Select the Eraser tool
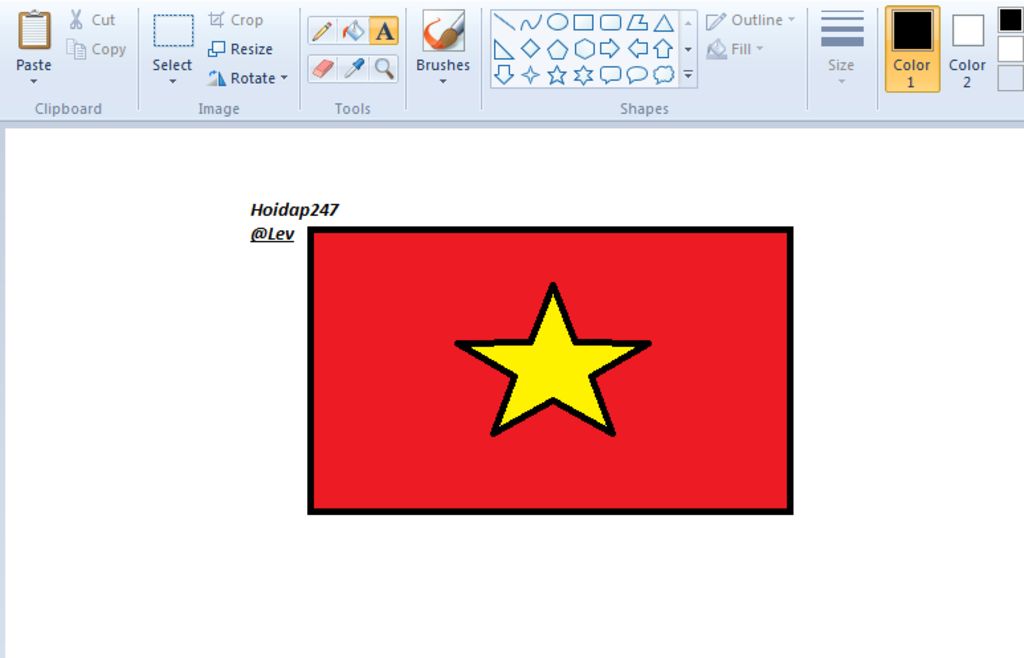This screenshot has width=1024, height=658. coord(322,68)
